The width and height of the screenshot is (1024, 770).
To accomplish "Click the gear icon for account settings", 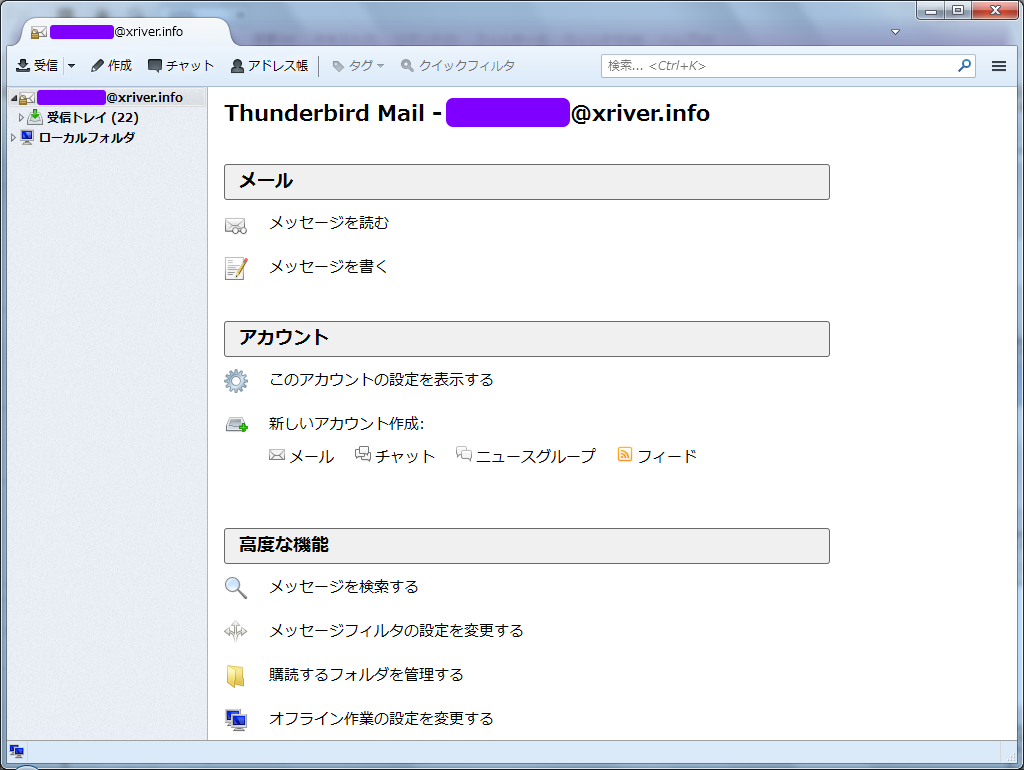I will [x=236, y=381].
